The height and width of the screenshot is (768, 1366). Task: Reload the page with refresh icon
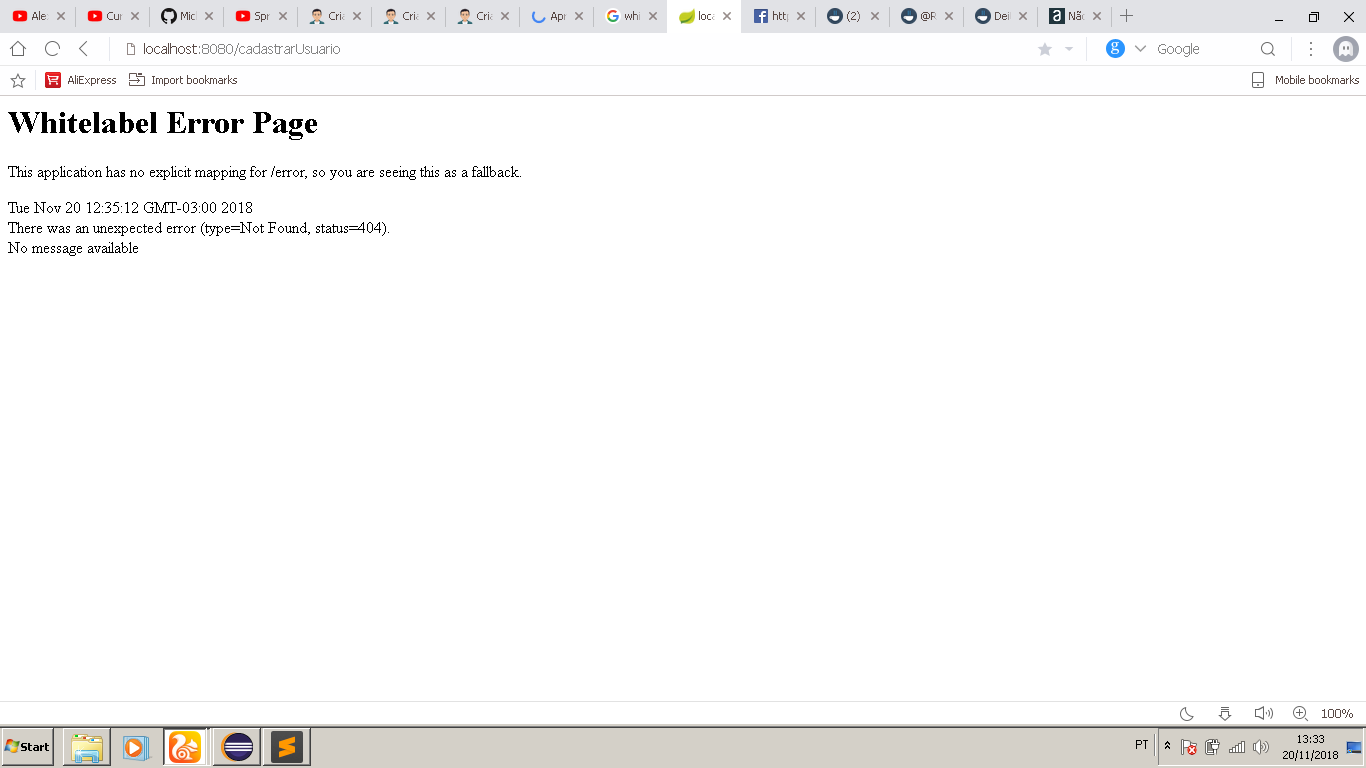pyautogui.click(x=52, y=49)
